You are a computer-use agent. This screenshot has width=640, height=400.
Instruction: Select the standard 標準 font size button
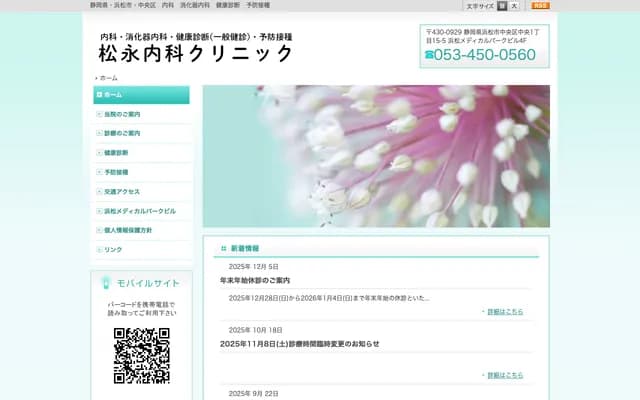pyautogui.click(x=502, y=6)
